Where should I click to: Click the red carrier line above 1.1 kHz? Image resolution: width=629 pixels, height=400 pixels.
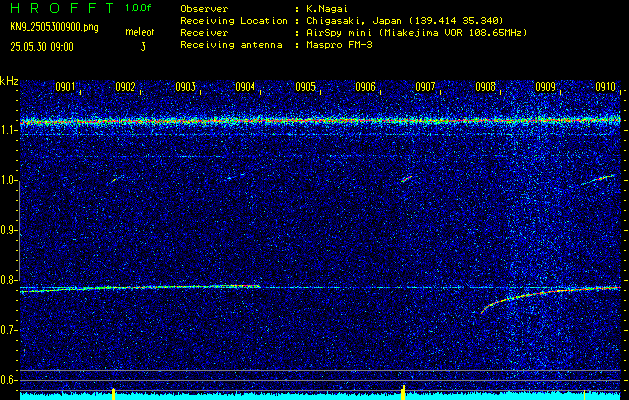[x=320, y=120]
